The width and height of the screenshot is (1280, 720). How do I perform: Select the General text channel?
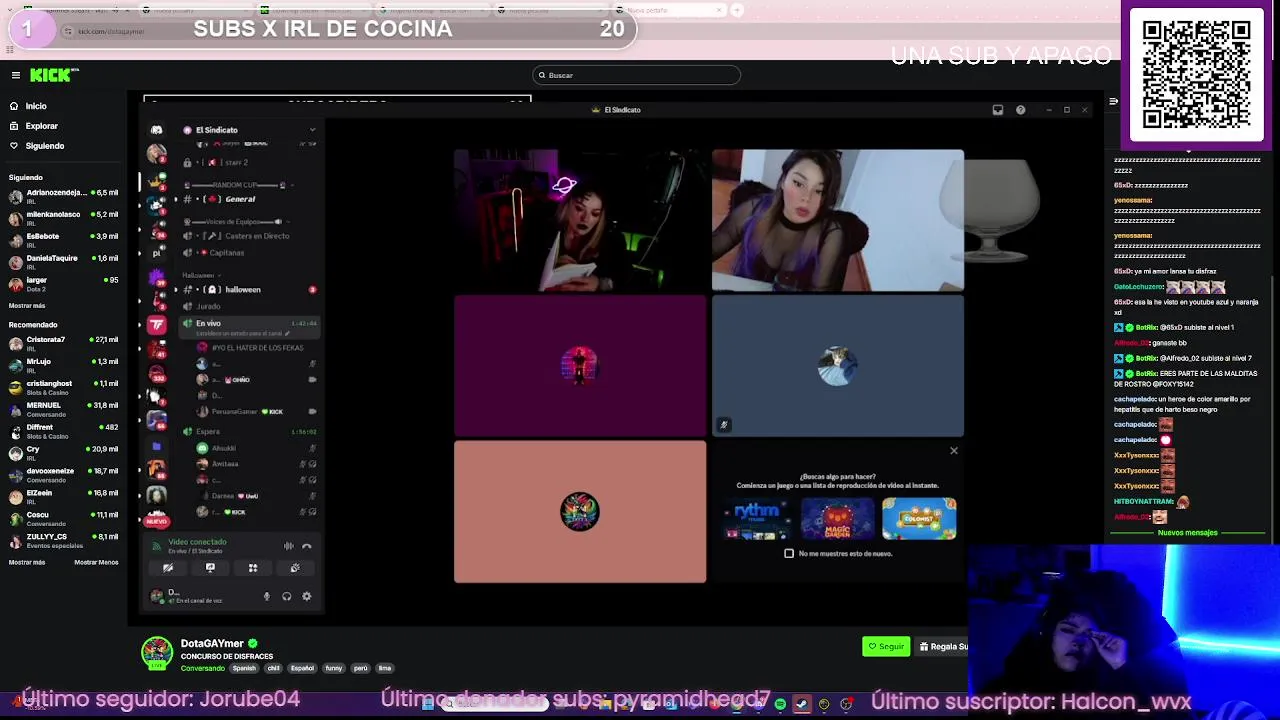(x=248, y=199)
